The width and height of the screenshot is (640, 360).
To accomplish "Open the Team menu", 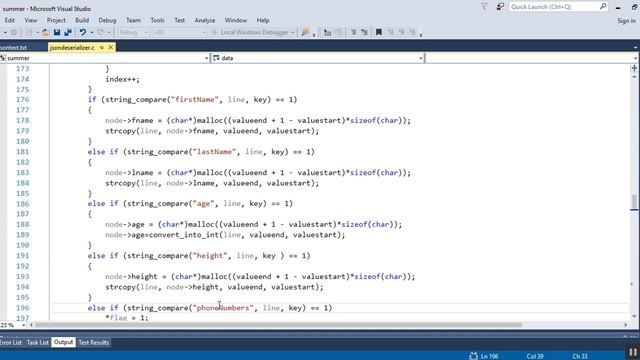I will tap(133, 20).
